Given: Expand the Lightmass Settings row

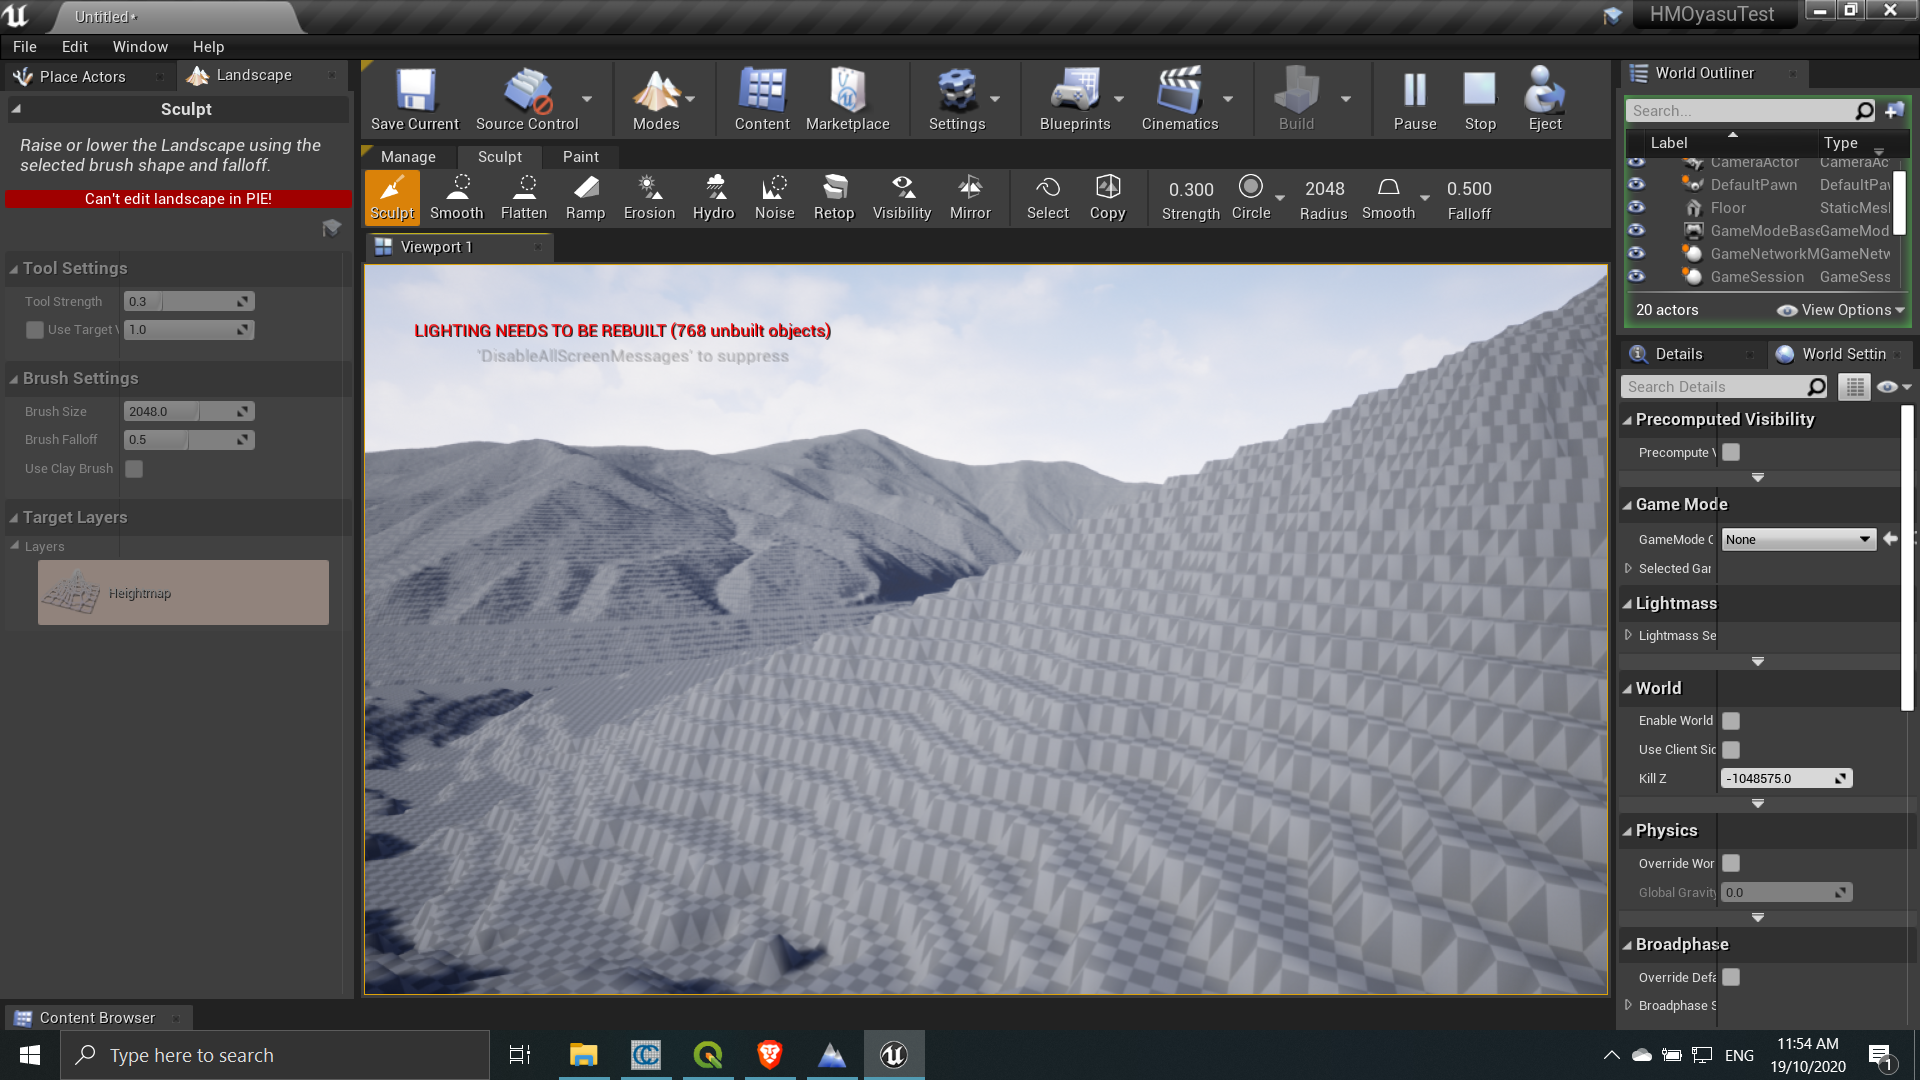Looking at the screenshot, I should 1629,635.
